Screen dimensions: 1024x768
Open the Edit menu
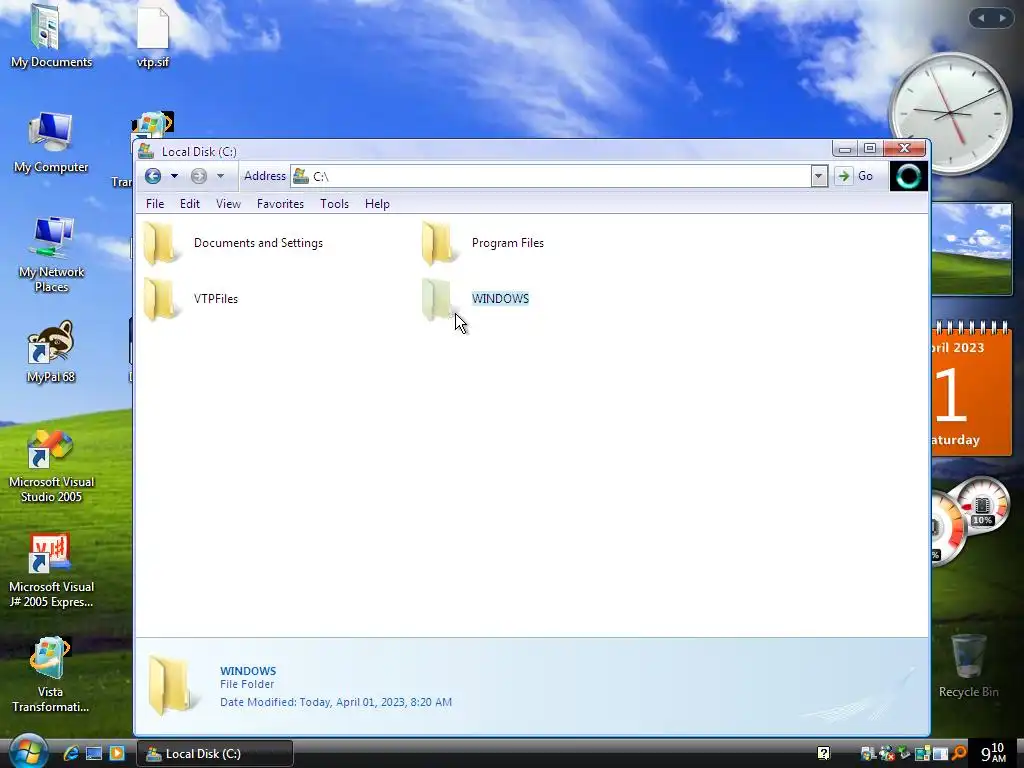(x=190, y=204)
